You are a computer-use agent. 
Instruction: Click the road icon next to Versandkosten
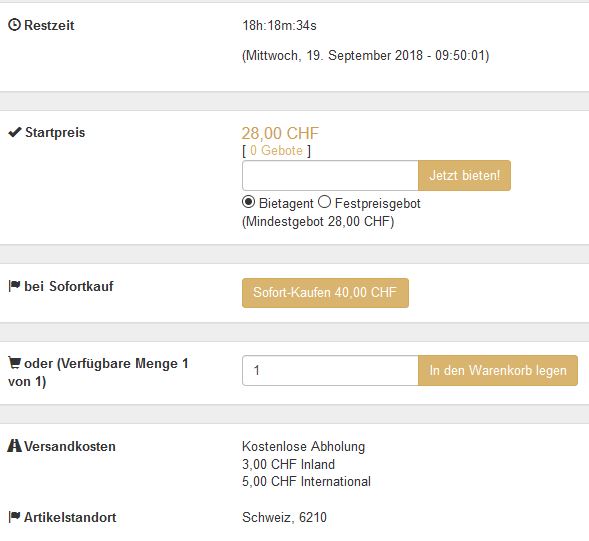point(14,446)
